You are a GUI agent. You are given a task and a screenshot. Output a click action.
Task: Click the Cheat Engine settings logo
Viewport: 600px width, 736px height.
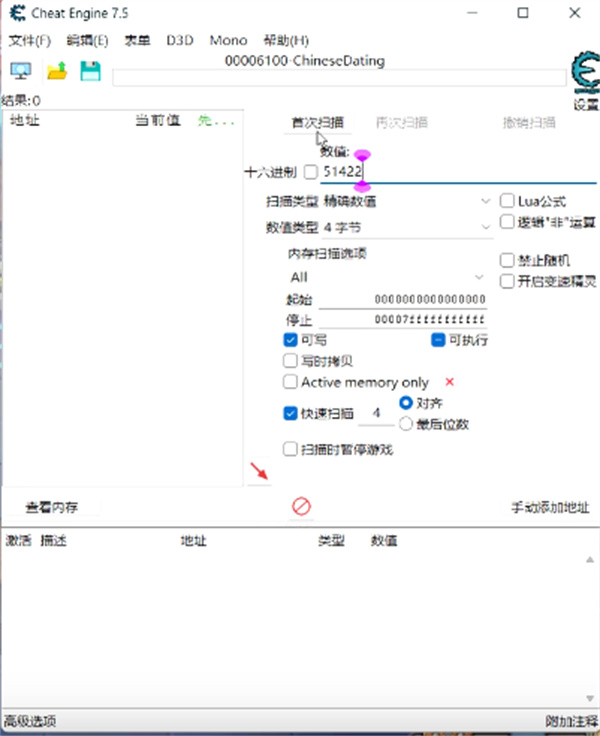click(584, 76)
